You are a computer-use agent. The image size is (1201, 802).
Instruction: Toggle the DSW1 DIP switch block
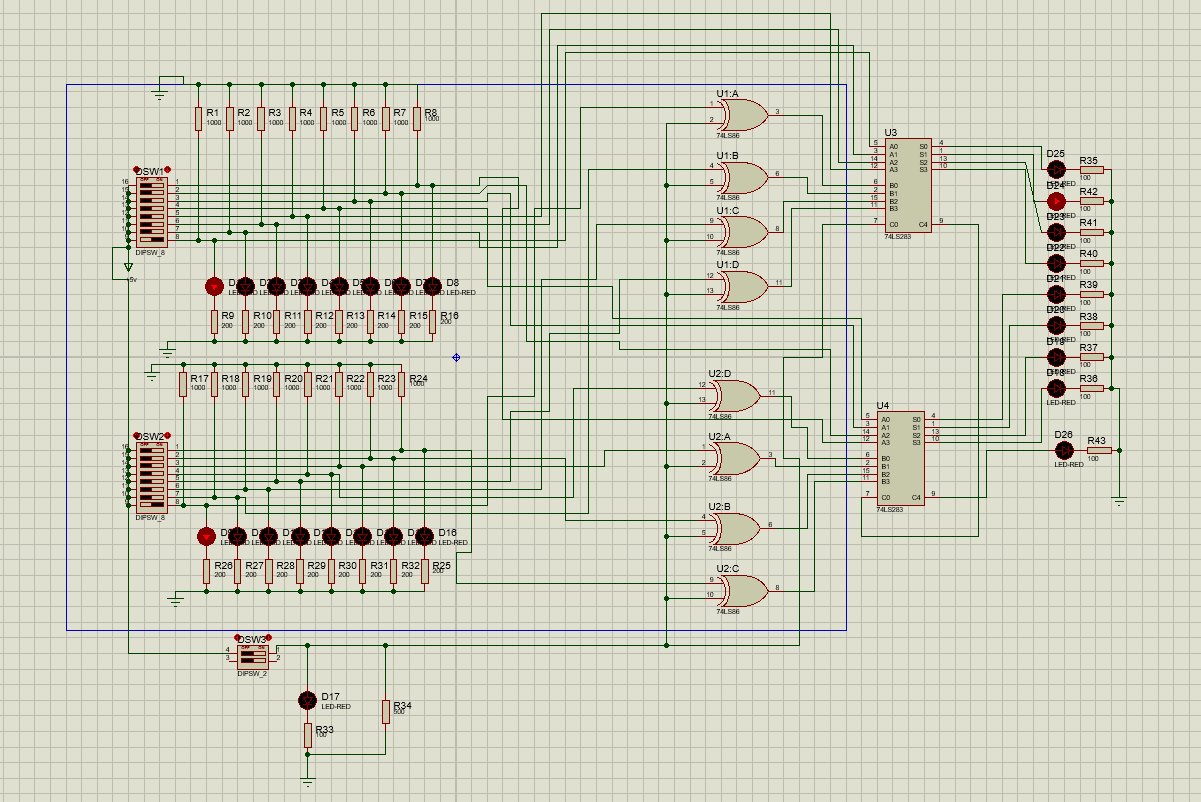[152, 211]
